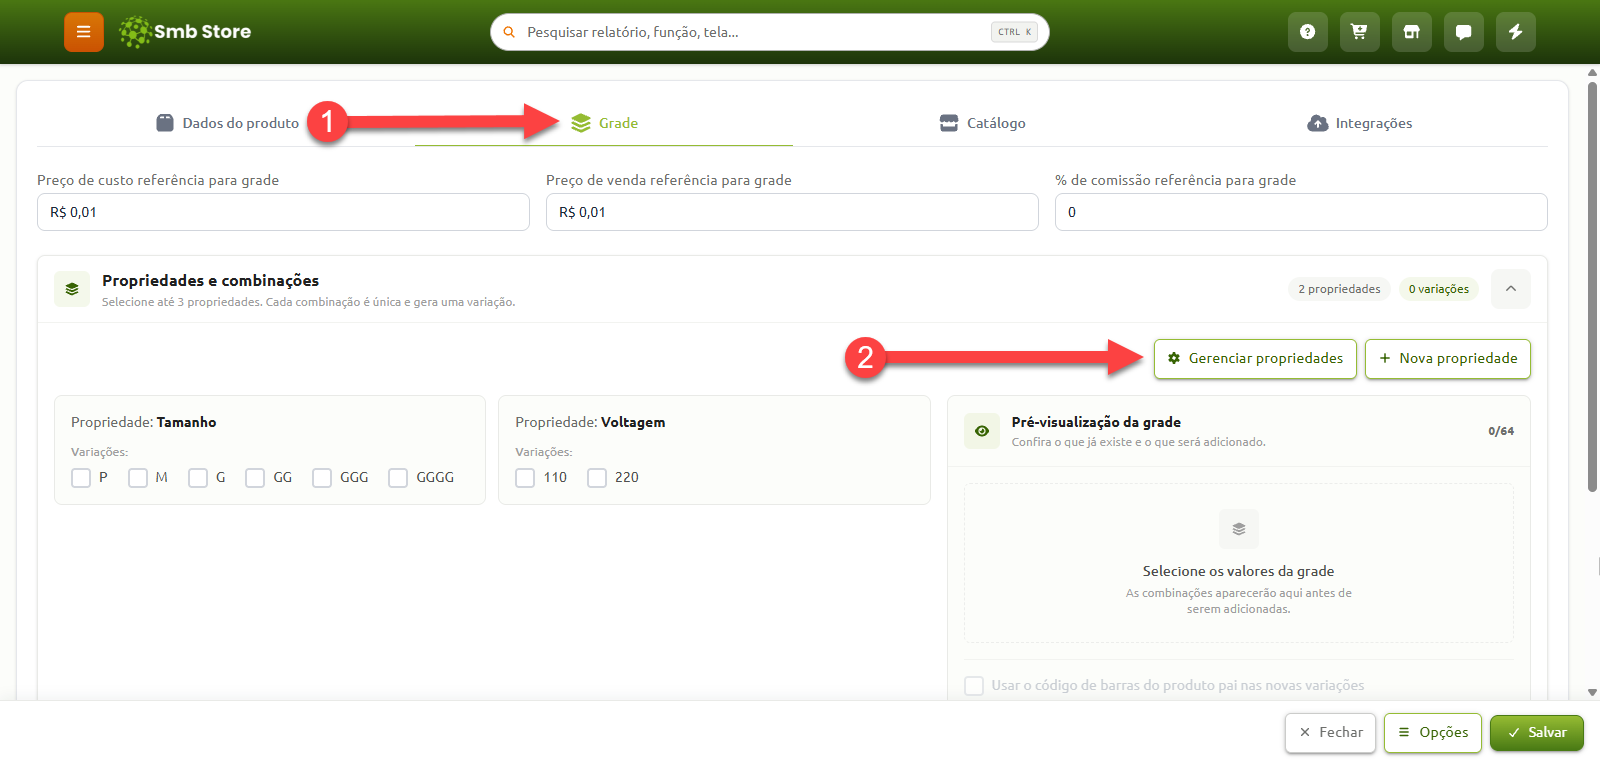
Task: Click the 0 variações badge
Action: click(1439, 289)
